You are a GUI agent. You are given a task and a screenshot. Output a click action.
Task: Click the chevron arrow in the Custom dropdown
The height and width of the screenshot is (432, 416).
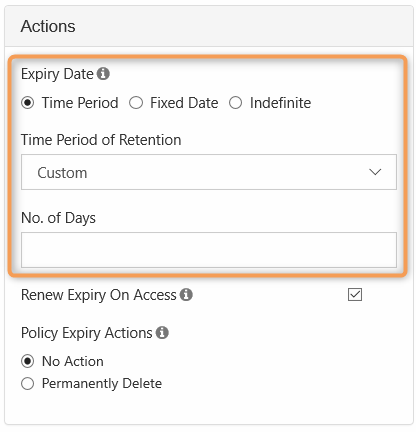pos(375,172)
